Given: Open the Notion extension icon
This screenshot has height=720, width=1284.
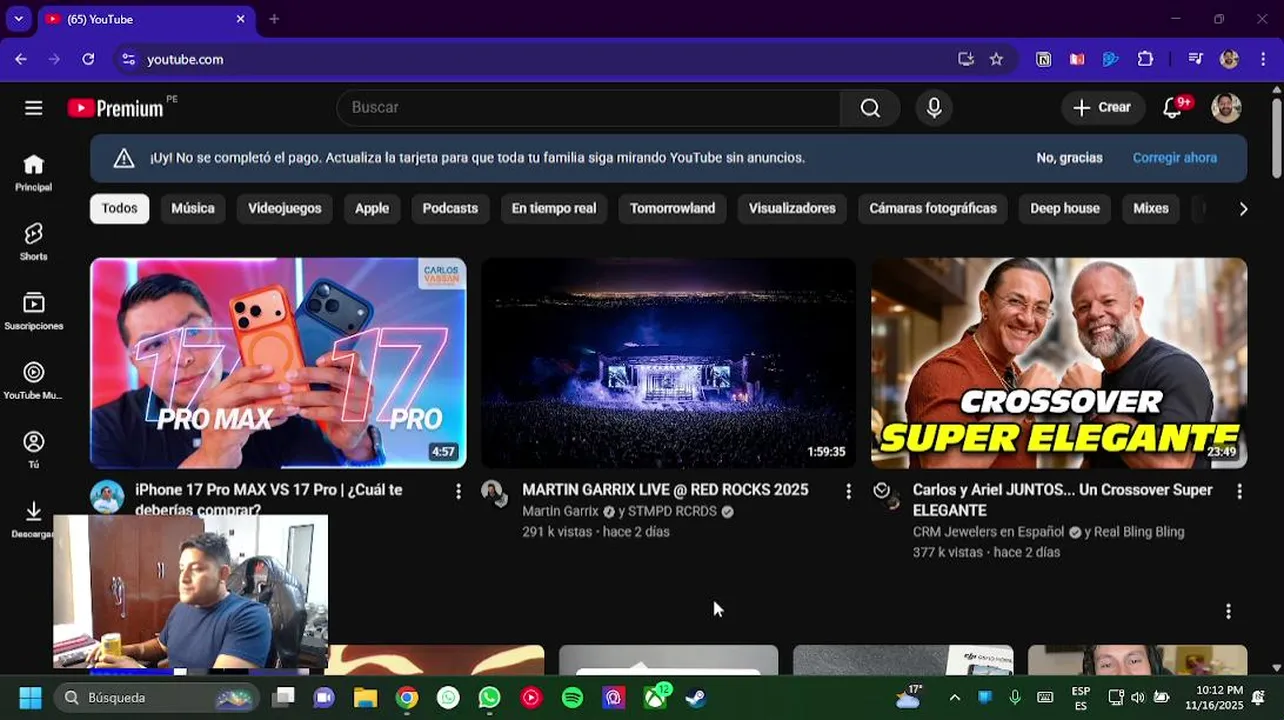Looking at the screenshot, I should 1043,59.
